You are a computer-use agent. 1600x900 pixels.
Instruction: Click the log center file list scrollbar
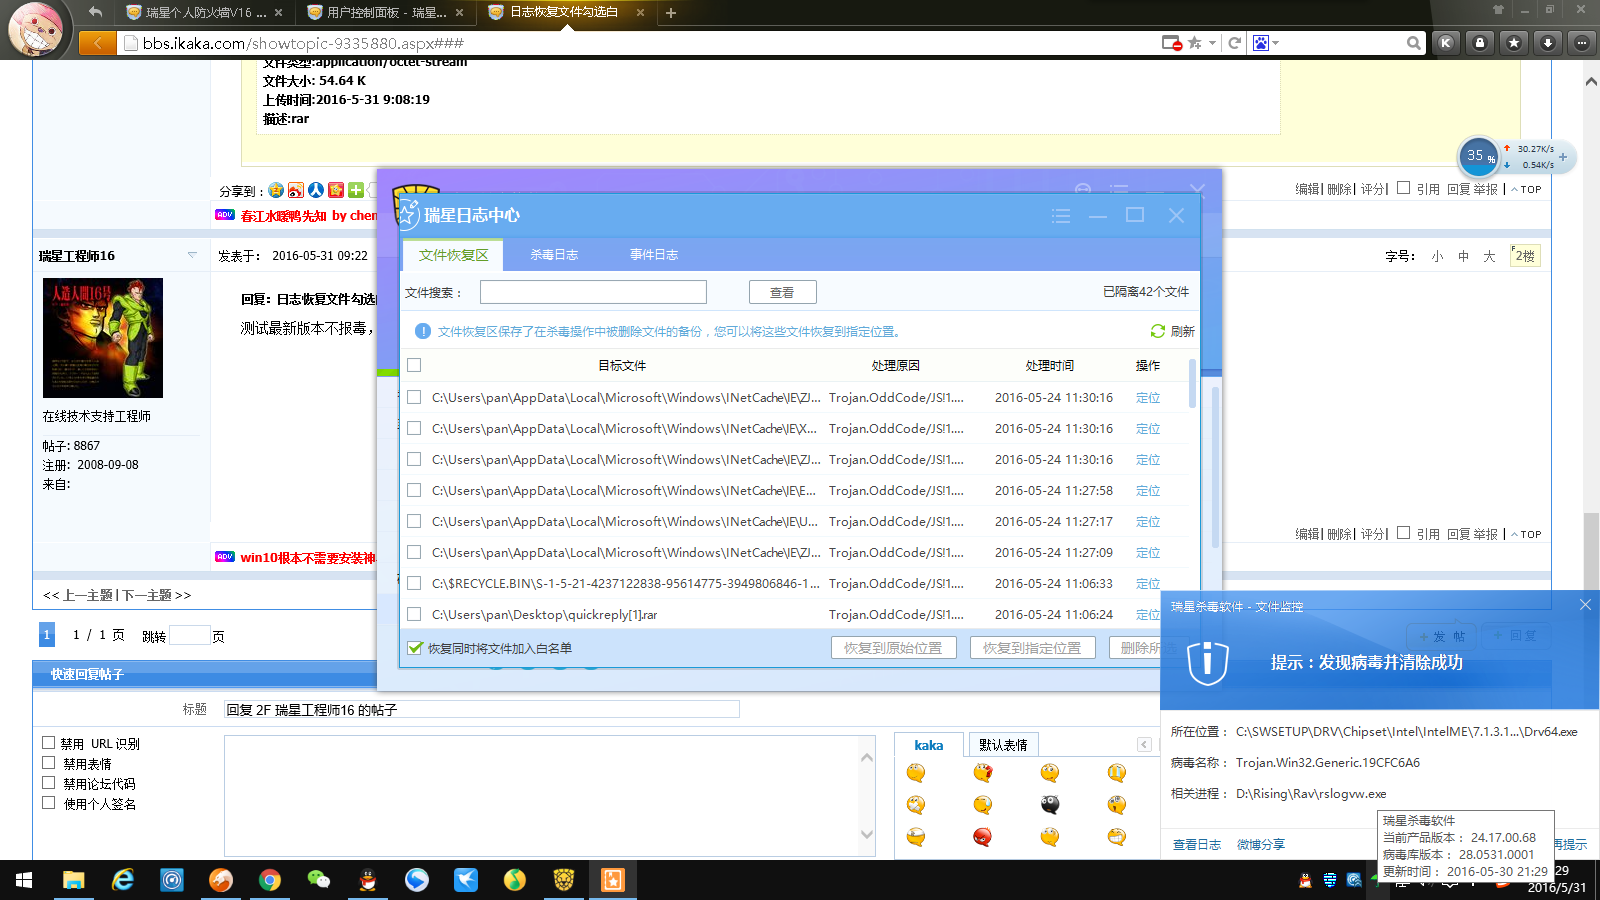[1192, 383]
